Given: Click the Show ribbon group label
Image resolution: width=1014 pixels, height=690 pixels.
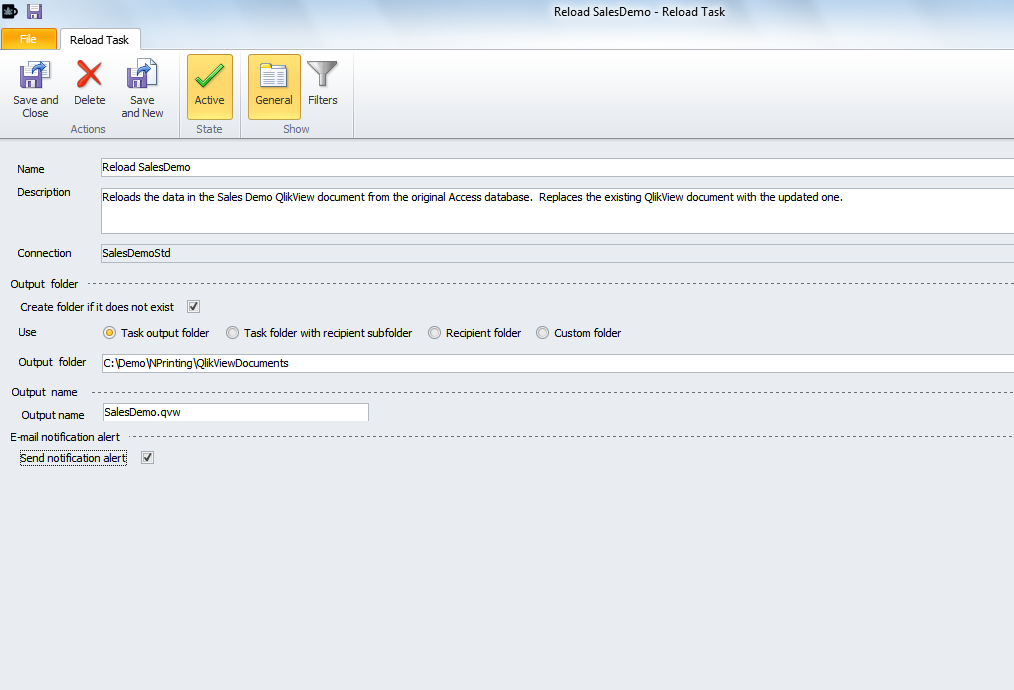Looking at the screenshot, I should pos(296,129).
